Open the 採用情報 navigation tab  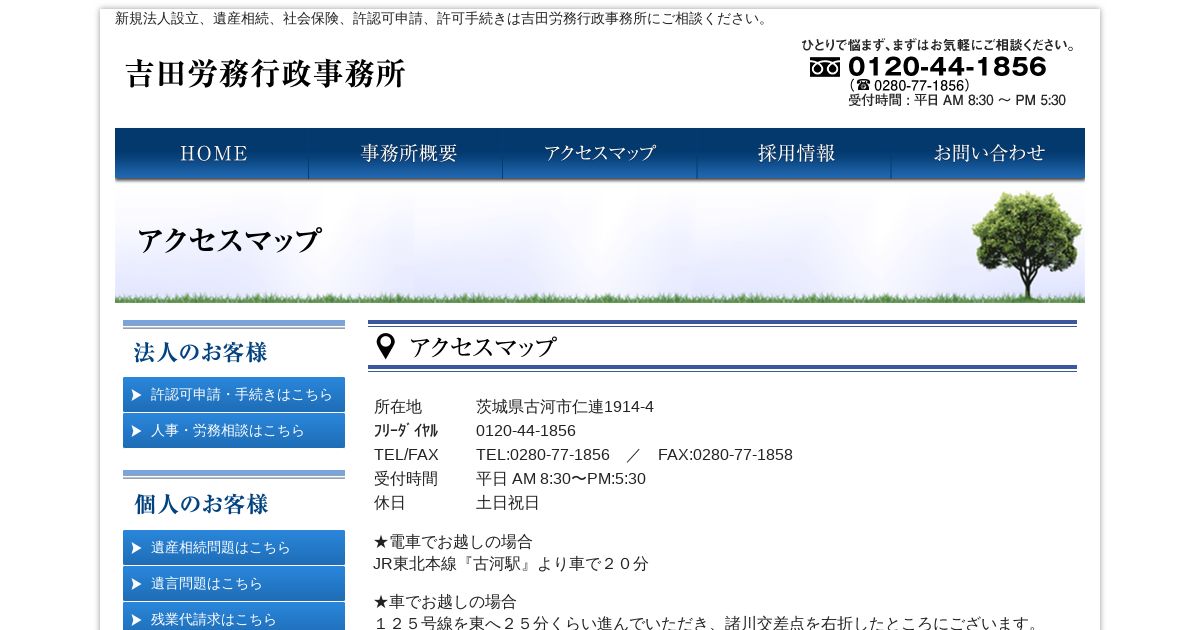pyautogui.click(x=794, y=154)
